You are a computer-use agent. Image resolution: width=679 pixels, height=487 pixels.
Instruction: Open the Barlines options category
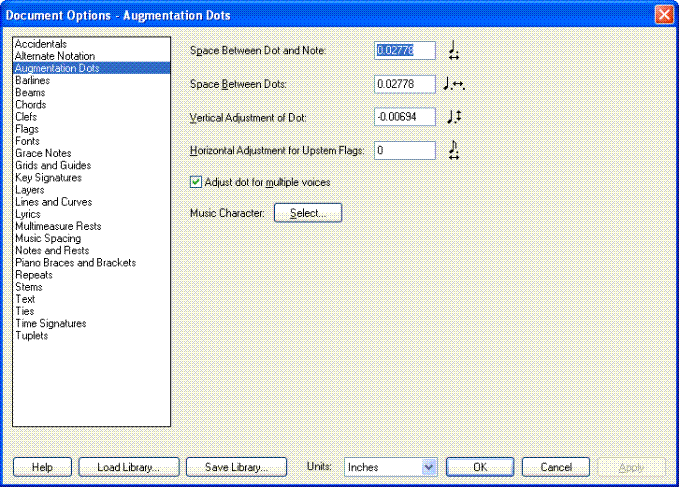(x=33, y=80)
